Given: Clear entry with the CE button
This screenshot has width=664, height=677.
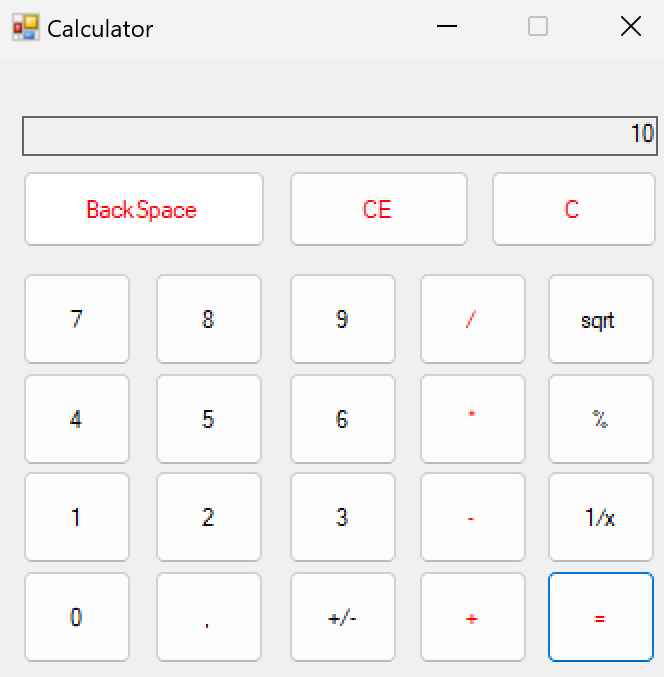Looking at the screenshot, I should (x=379, y=209).
